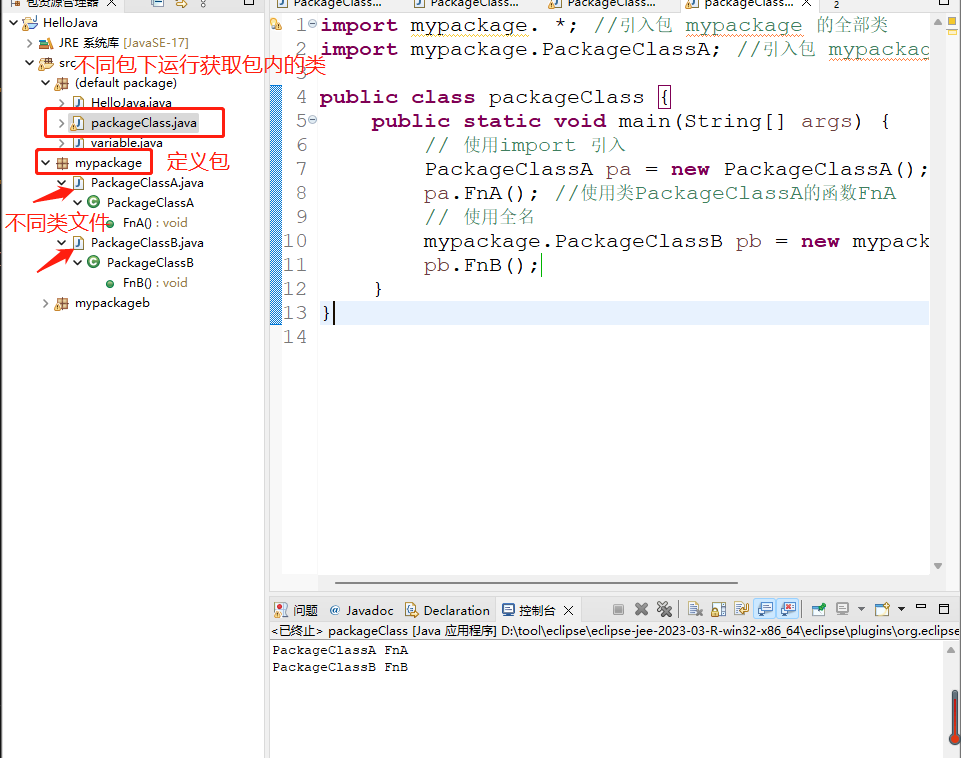Click the packageClass.java file icon
The width and height of the screenshot is (961, 758).
point(77,123)
